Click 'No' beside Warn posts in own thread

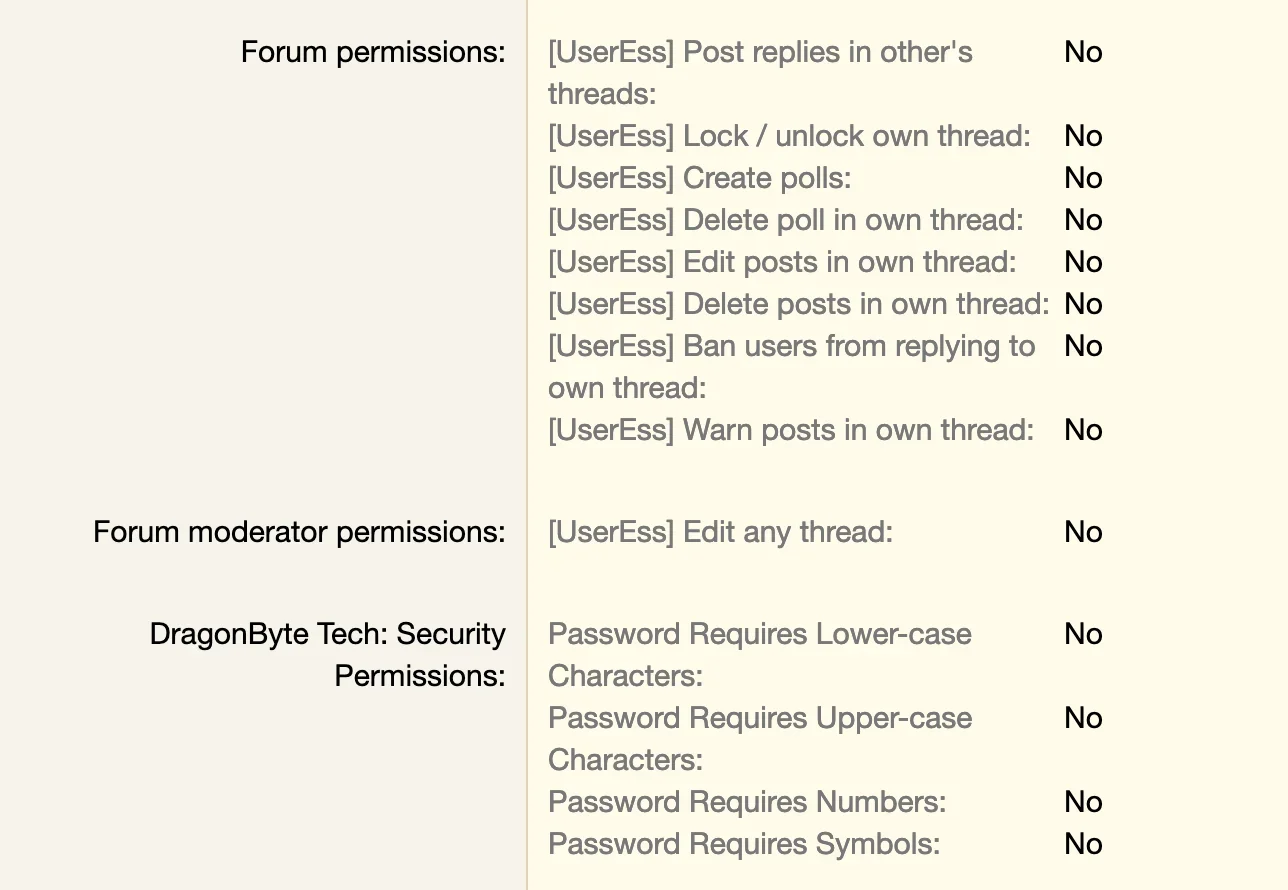click(1083, 430)
